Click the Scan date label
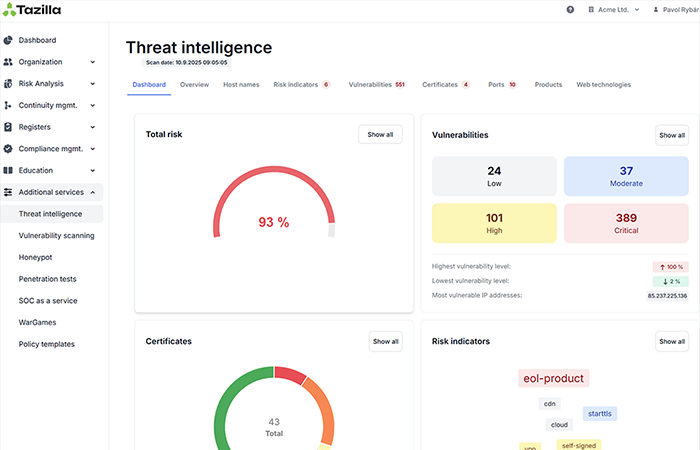700x450 pixels. (187, 62)
